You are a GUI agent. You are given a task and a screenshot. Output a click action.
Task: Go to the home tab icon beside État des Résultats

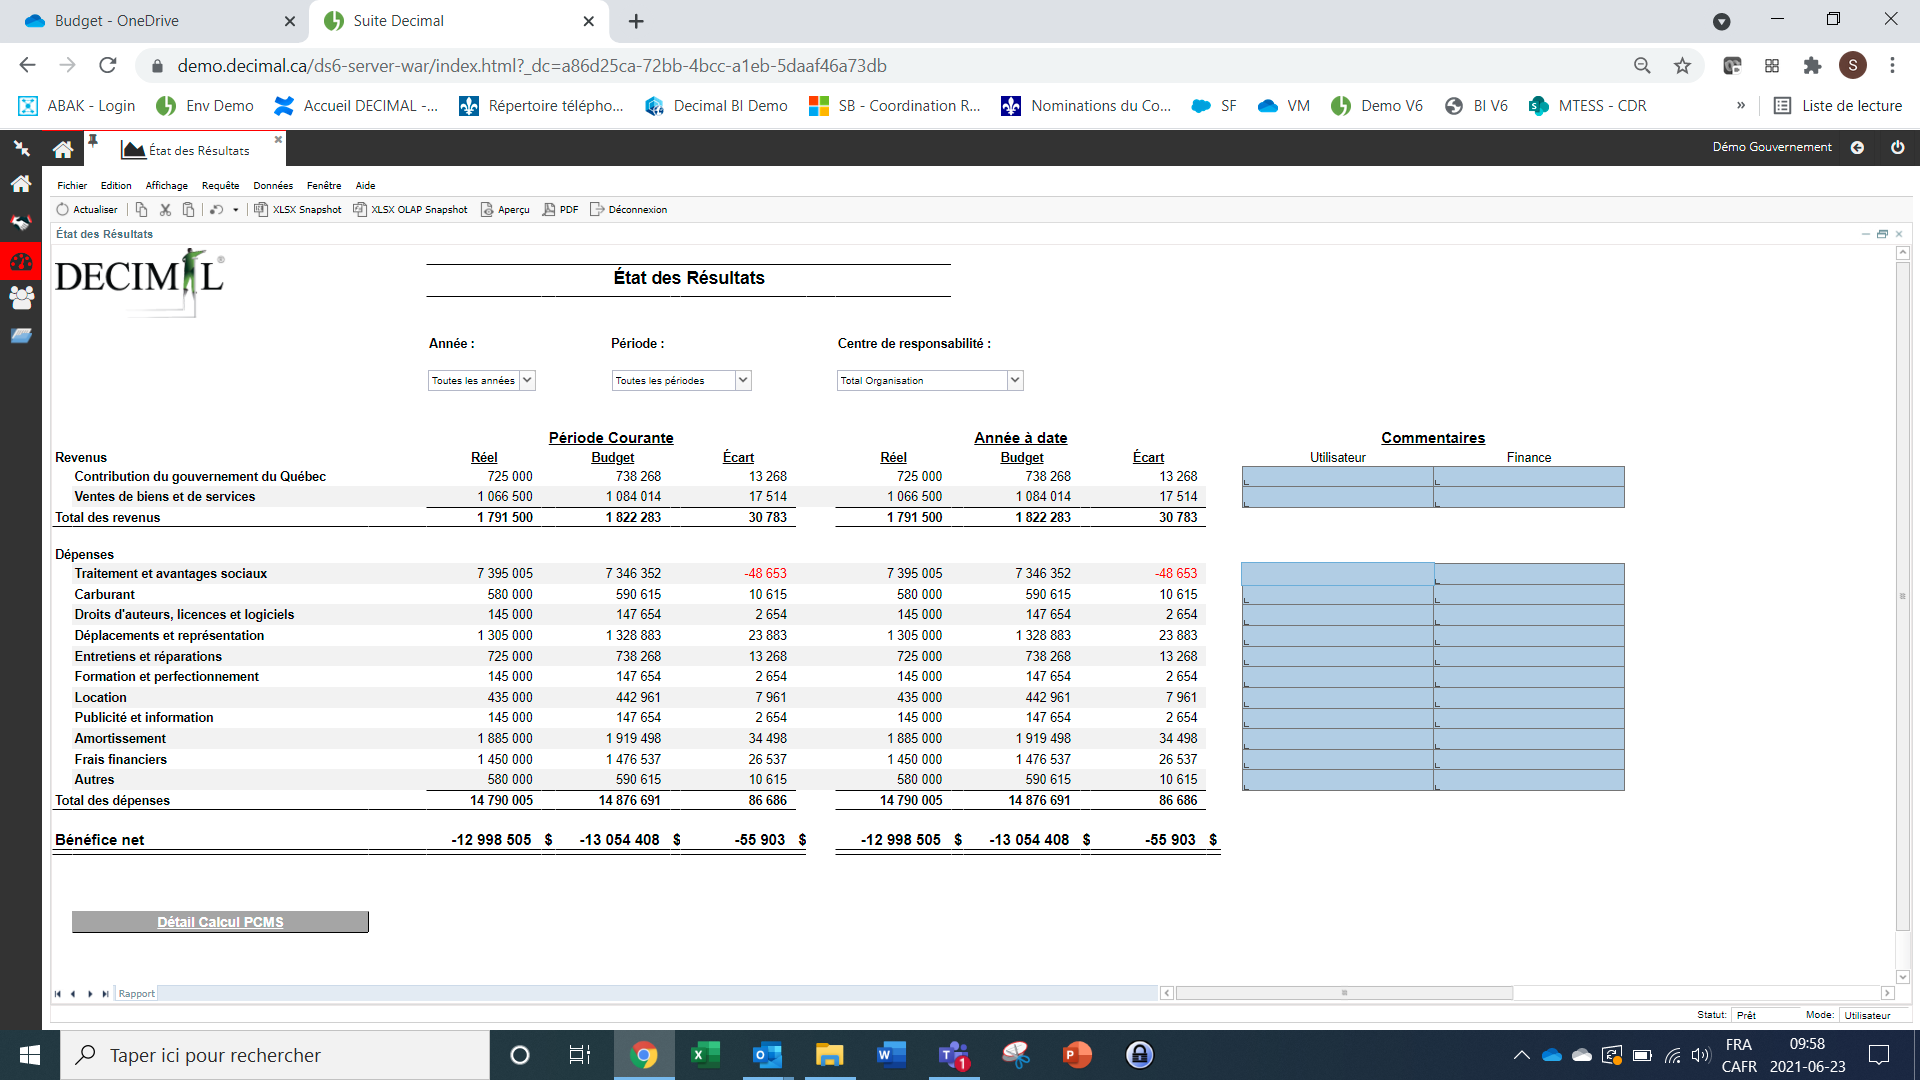[x=63, y=149]
